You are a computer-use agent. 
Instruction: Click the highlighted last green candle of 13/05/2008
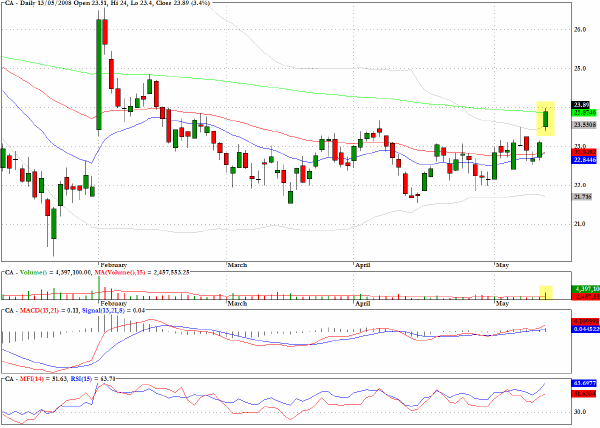pyautogui.click(x=546, y=119)
